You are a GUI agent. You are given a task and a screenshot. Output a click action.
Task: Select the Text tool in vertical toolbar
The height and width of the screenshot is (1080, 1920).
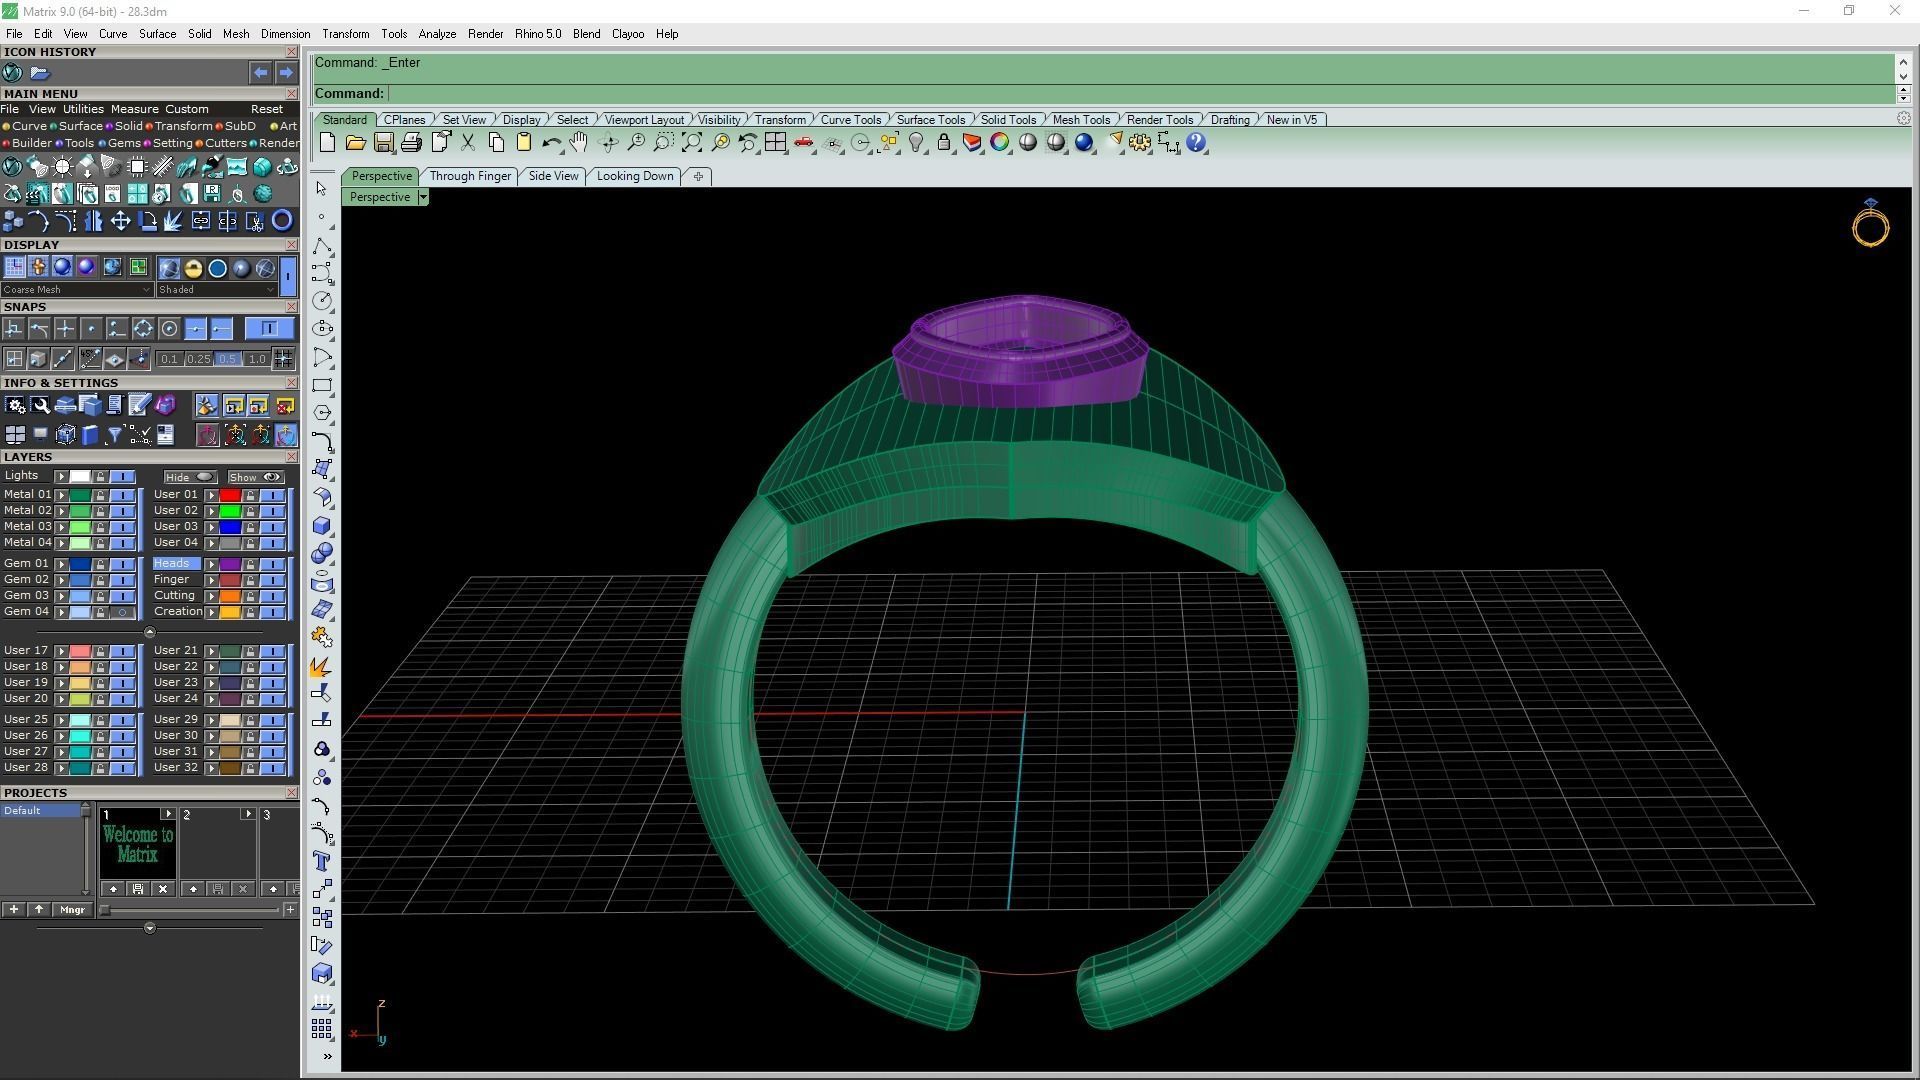tap(322, 861)
